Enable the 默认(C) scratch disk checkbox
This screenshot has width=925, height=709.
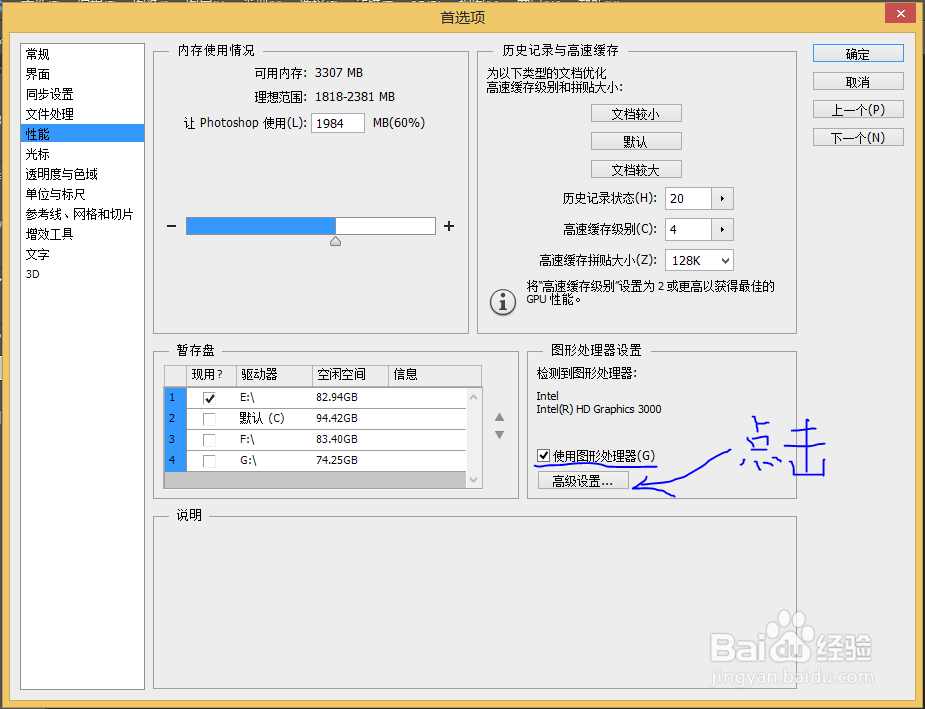(210, 418)
